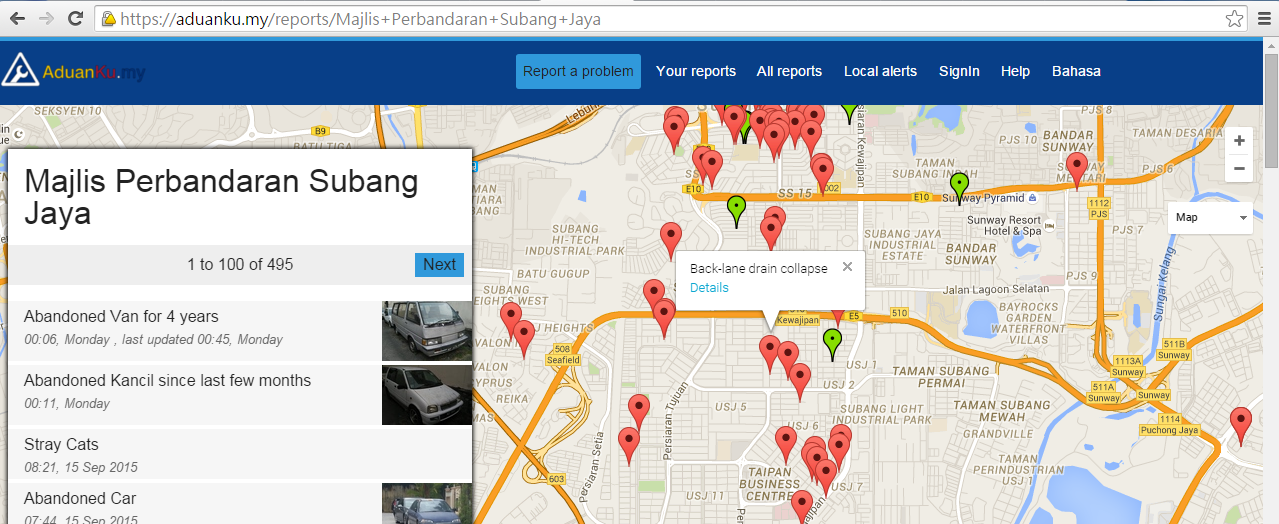Screen dimensions: 1279x524
Task: Open the Abandoned Van for 4 years report
Action: click(x=121, y=317)
